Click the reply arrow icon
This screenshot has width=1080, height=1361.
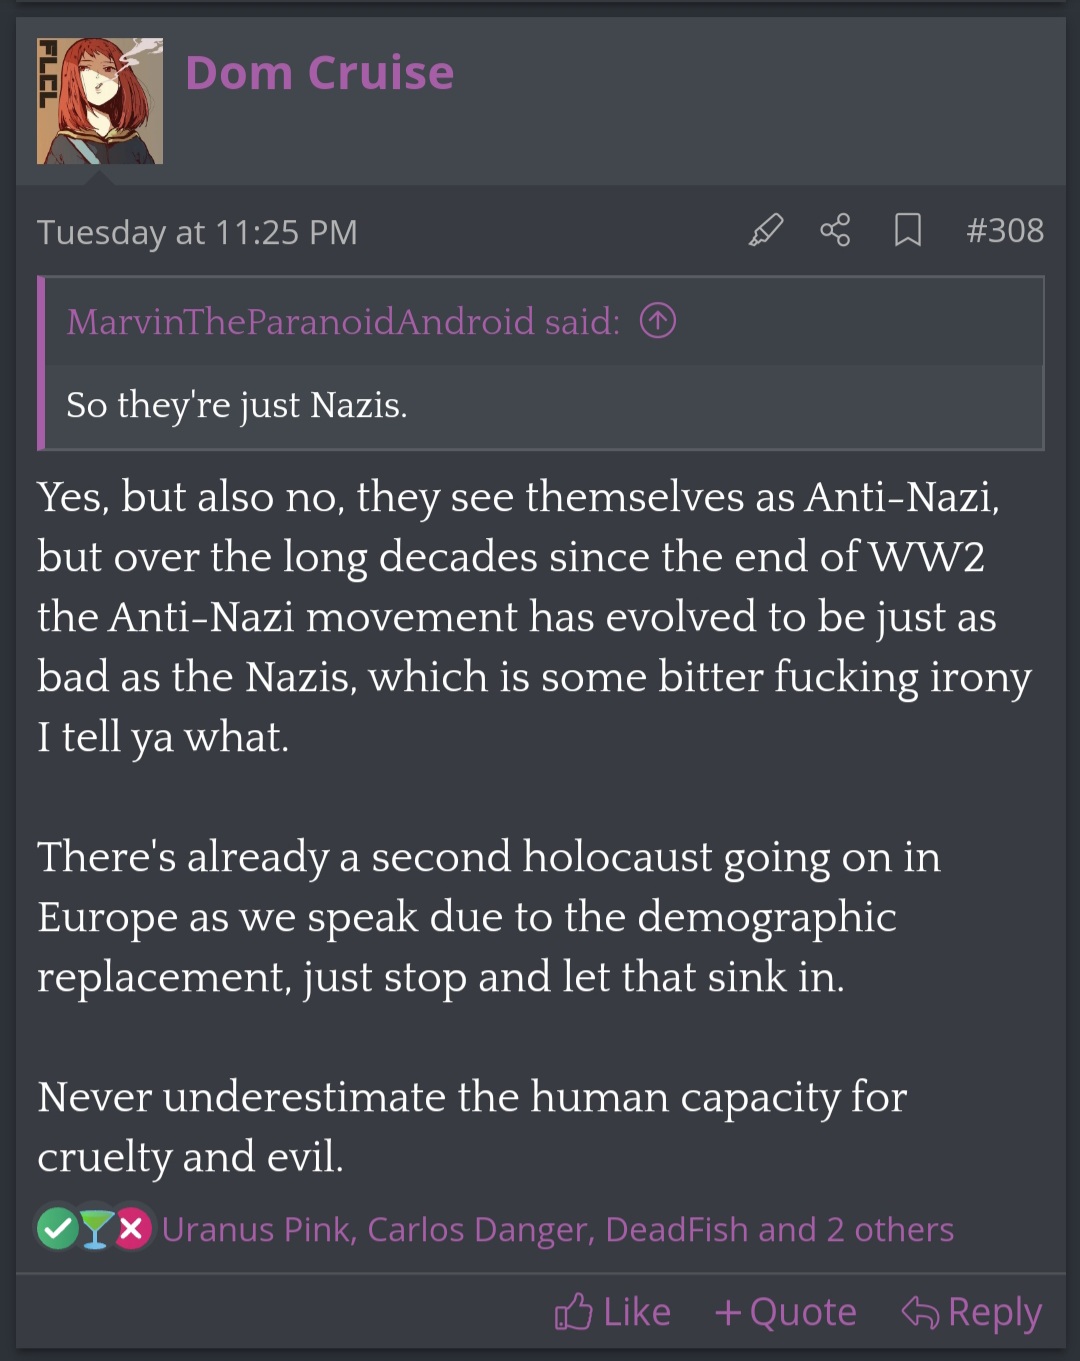[x=920, y=1312]
